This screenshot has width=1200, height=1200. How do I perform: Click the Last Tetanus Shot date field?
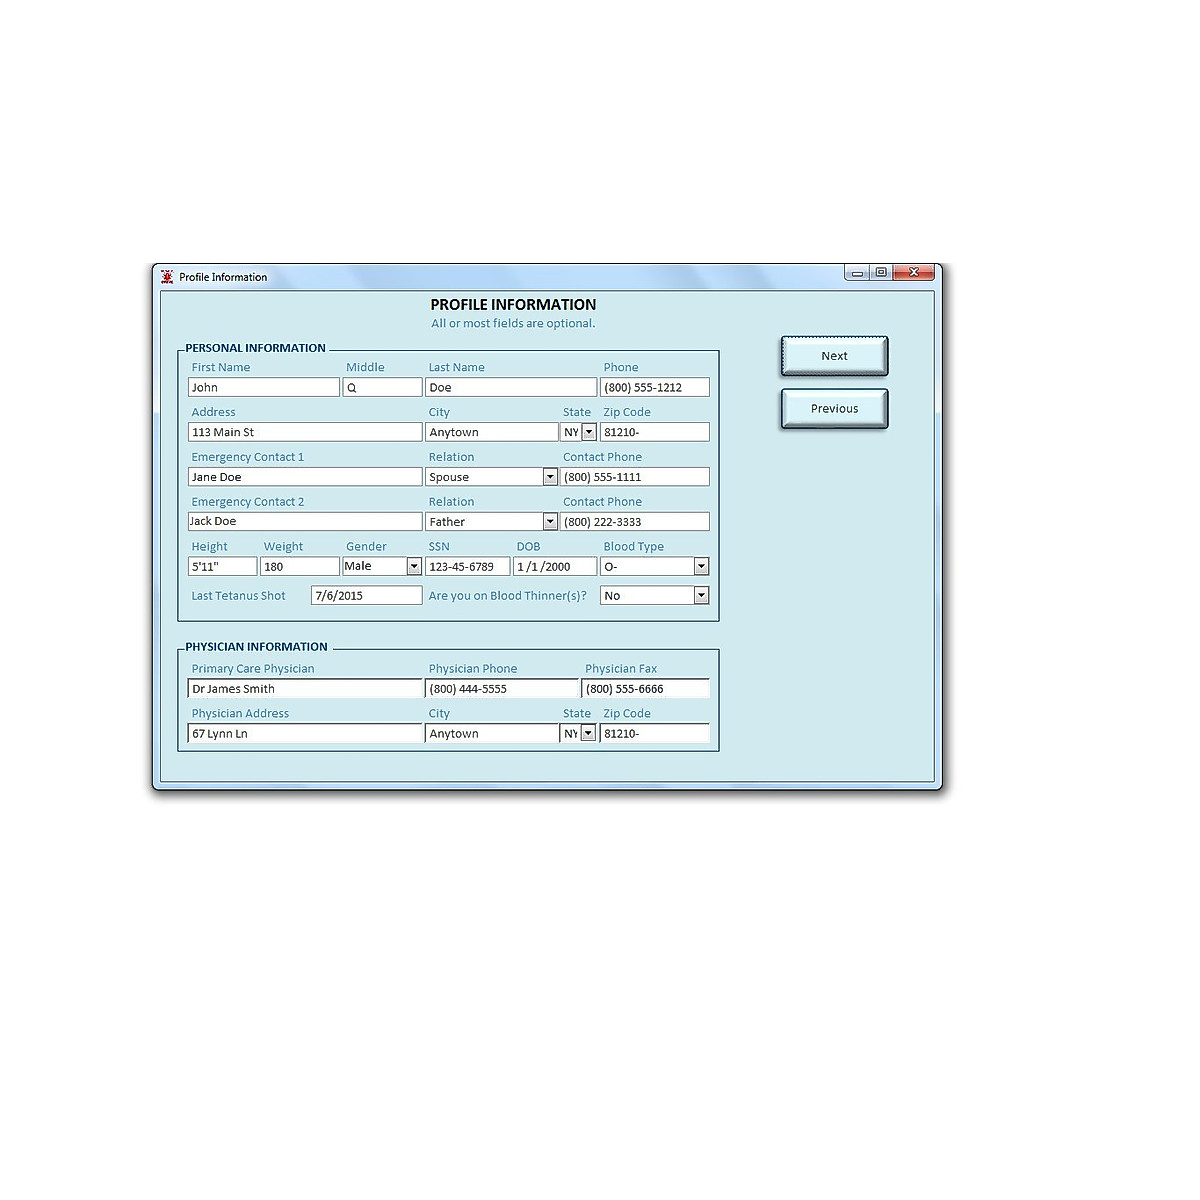click(x=366, y=596)
